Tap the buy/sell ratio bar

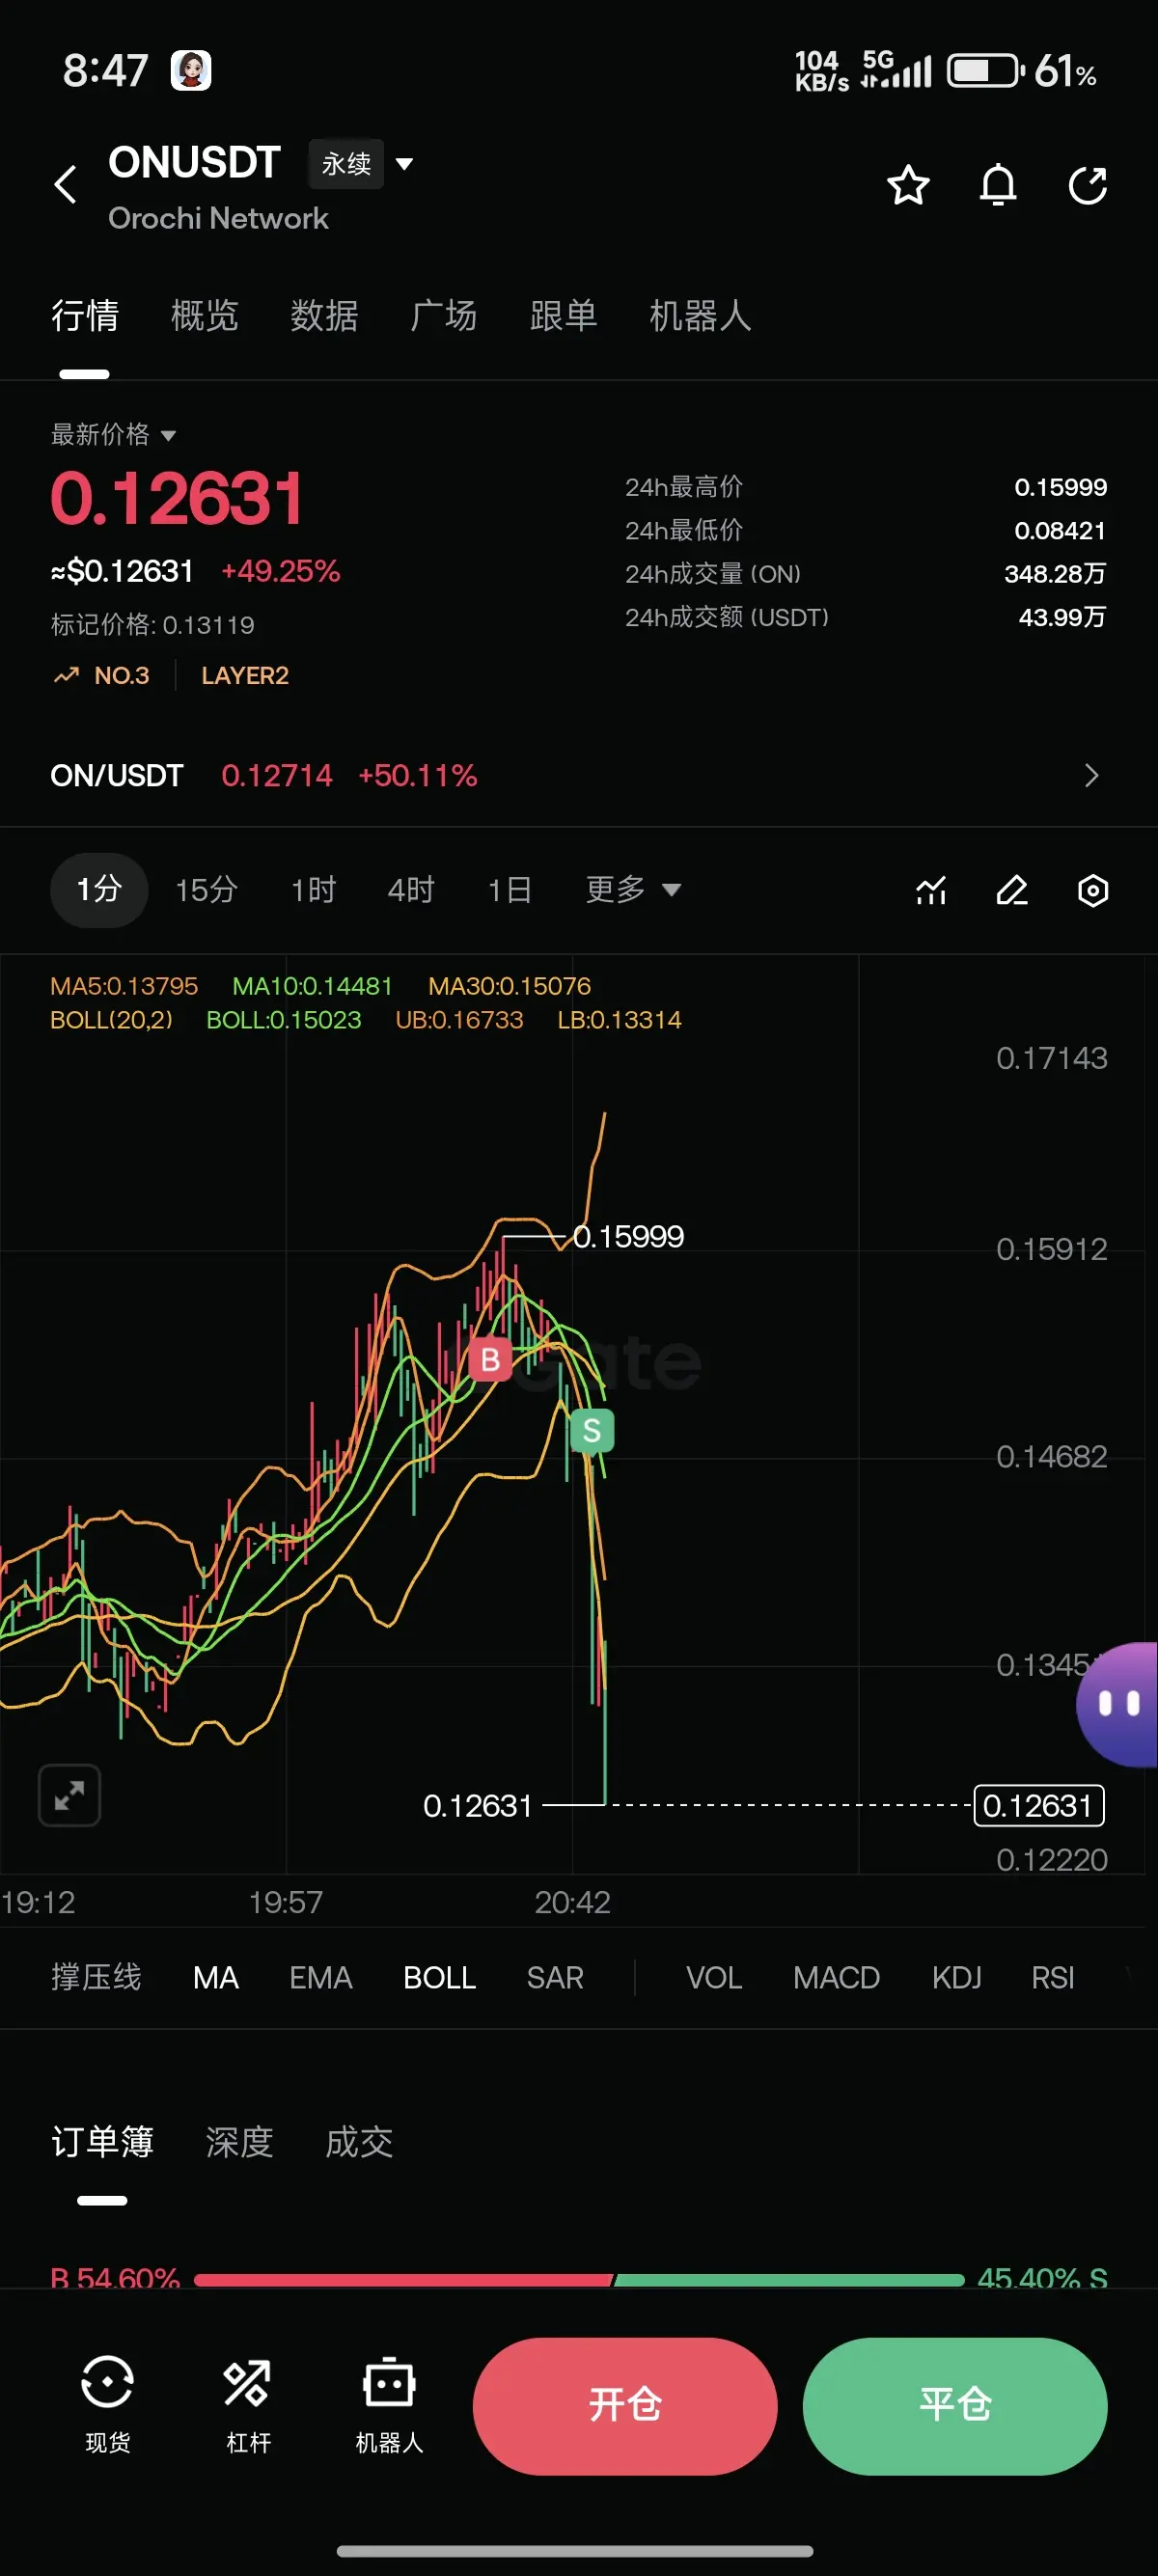[x=579, y=2279]
